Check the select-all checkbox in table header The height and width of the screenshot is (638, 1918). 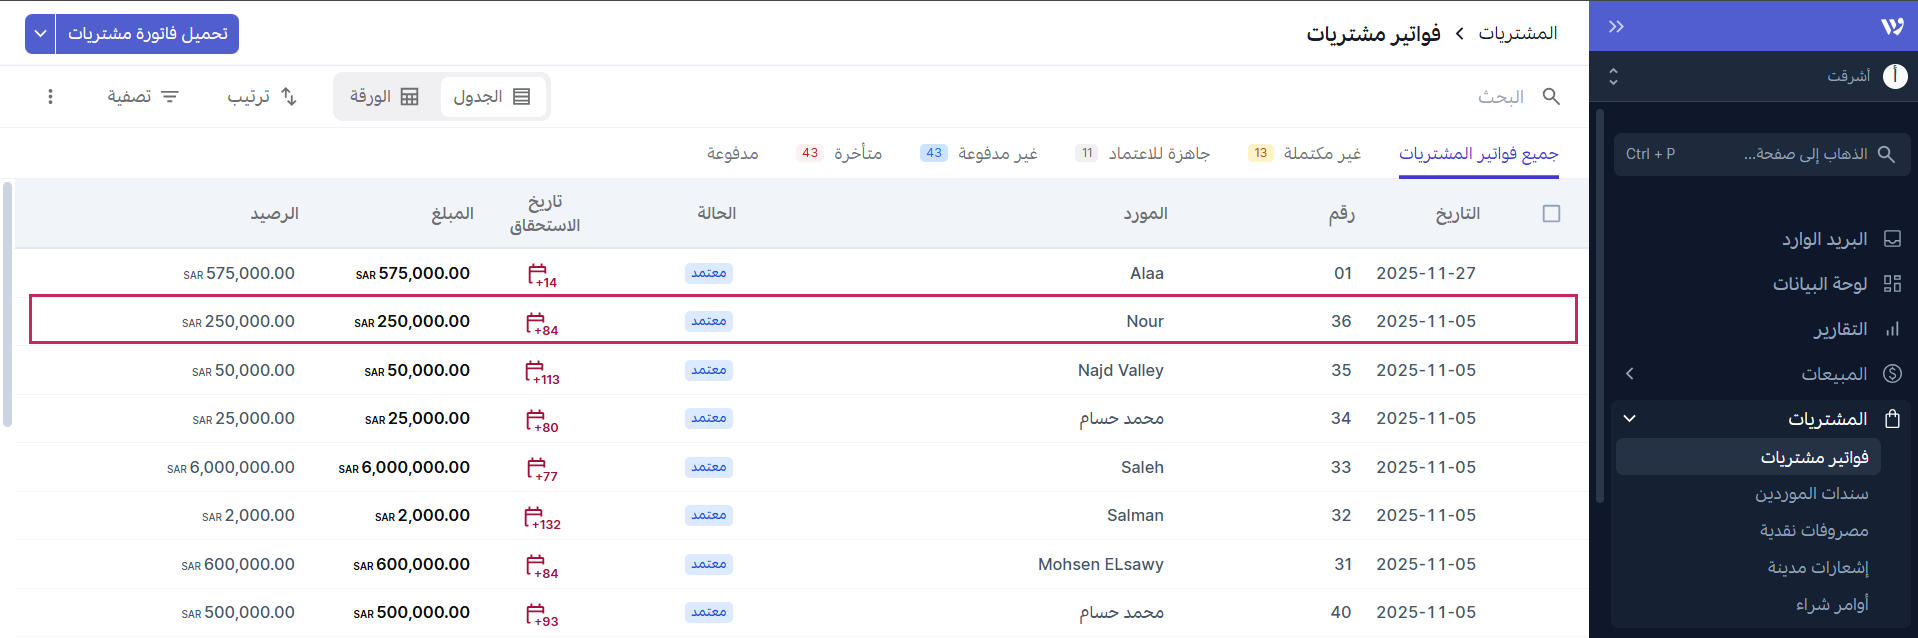(1551, 213)
